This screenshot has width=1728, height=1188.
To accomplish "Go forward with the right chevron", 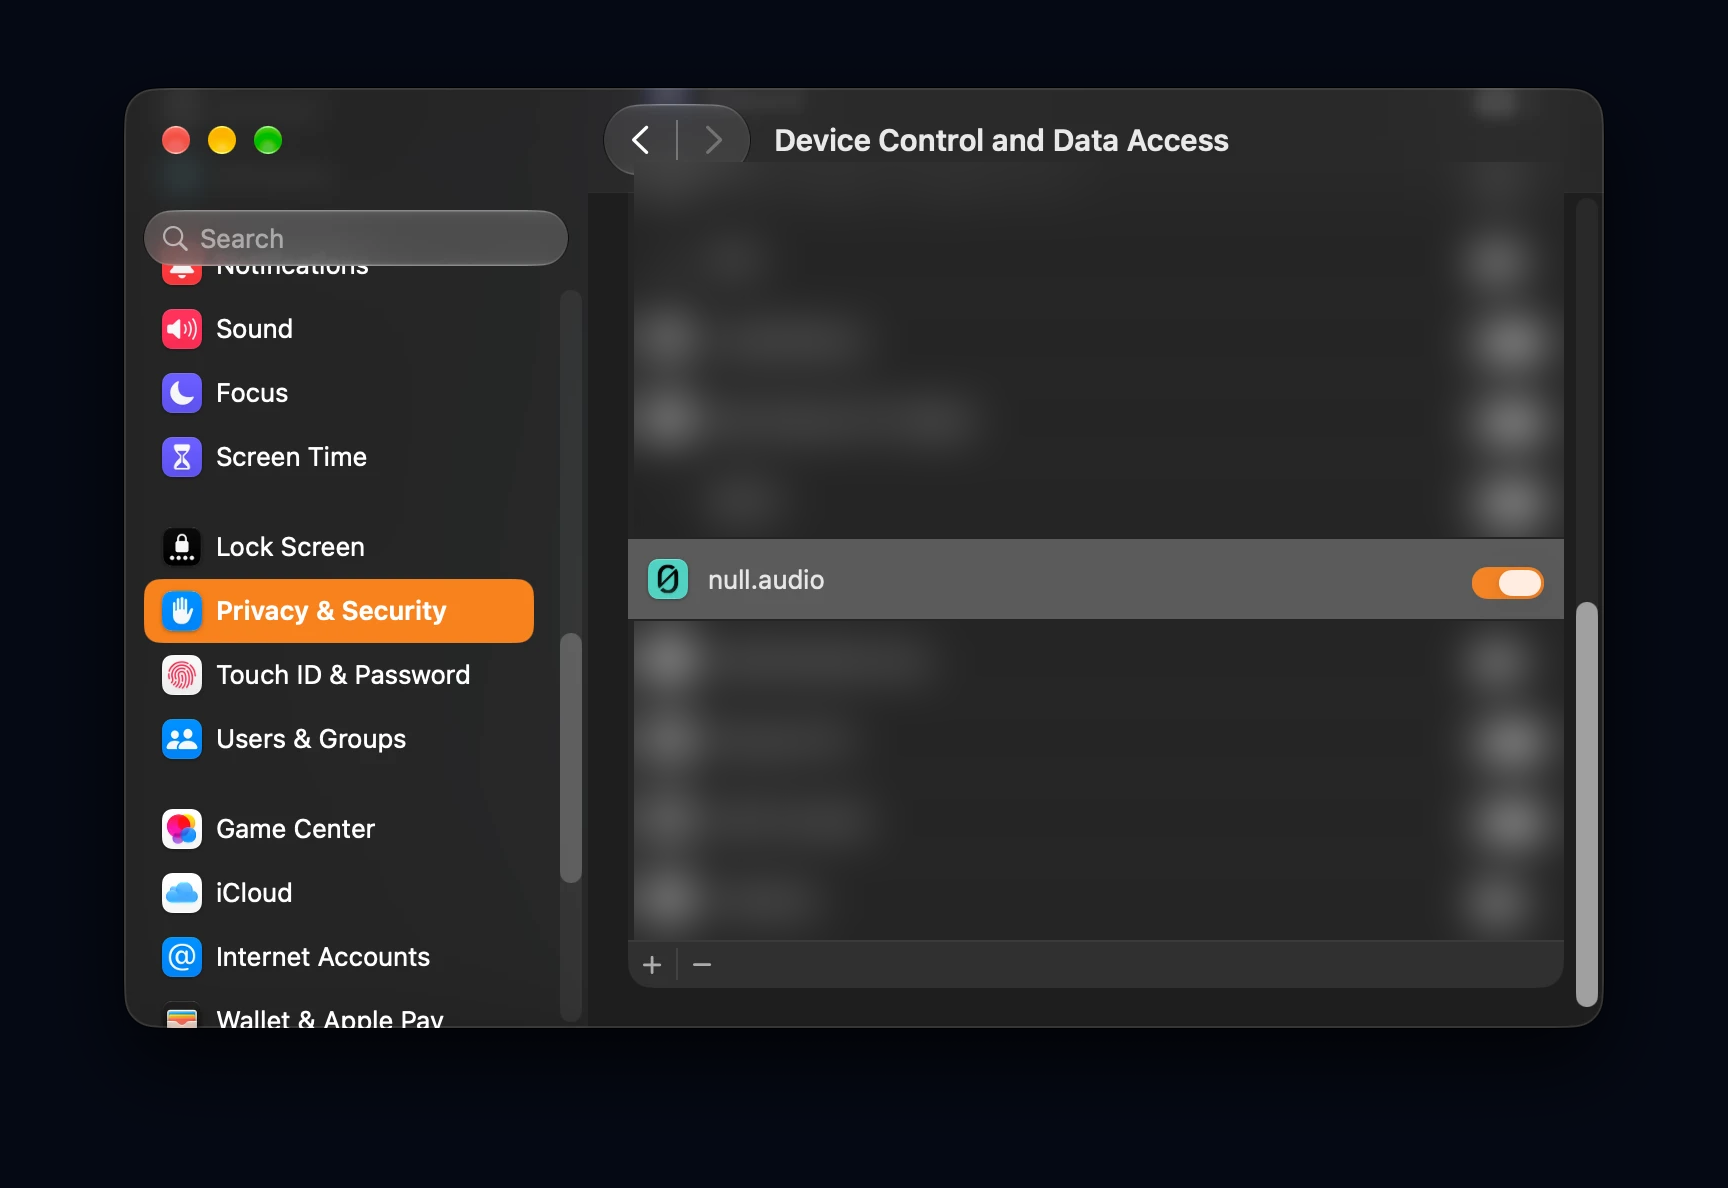I will (x=713, y=140).
